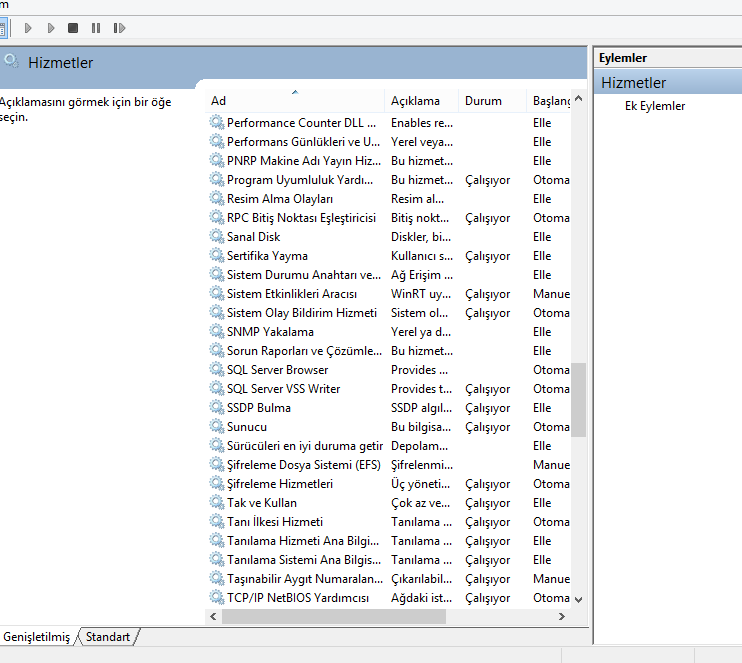Select the Şifreleme Hizmetleri service name
The width and height of the screenshot is (742, 663).
point(279,484)
